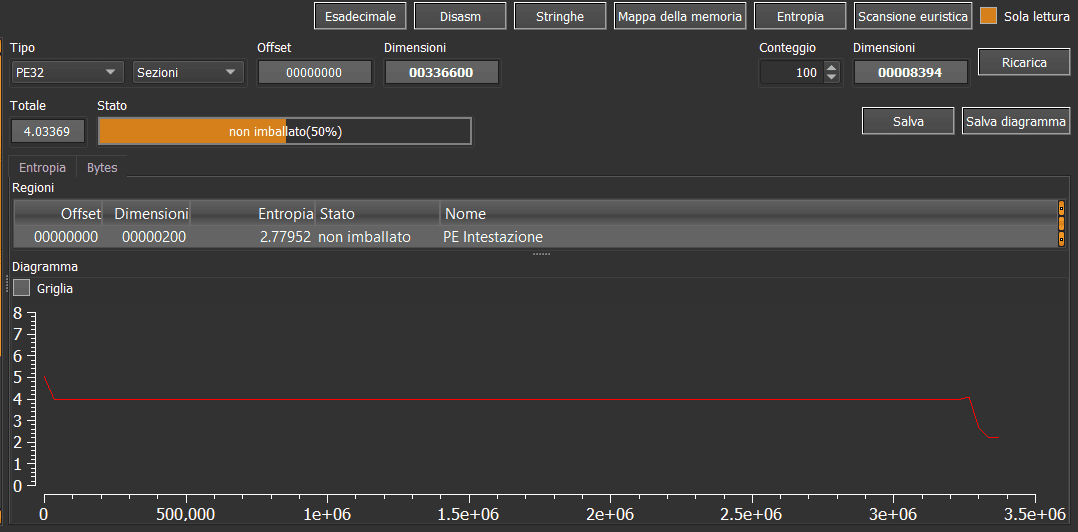Open Mappa della memoria
Screen dimensions: 1078x532
(680, 16)
